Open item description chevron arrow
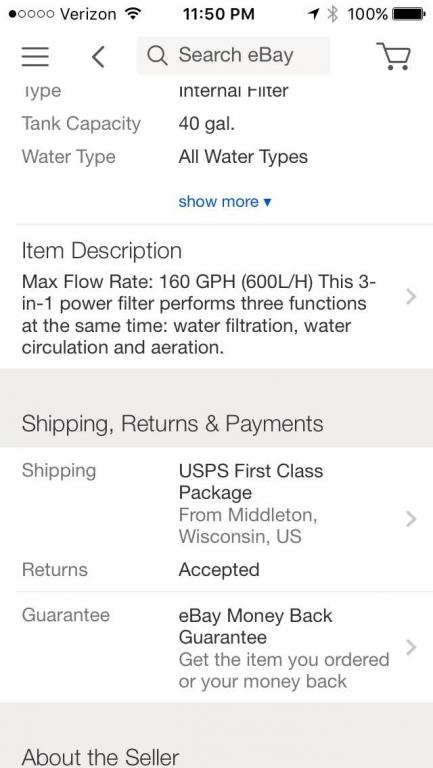This screenshot has height=768, width=433. click(411, 296)
